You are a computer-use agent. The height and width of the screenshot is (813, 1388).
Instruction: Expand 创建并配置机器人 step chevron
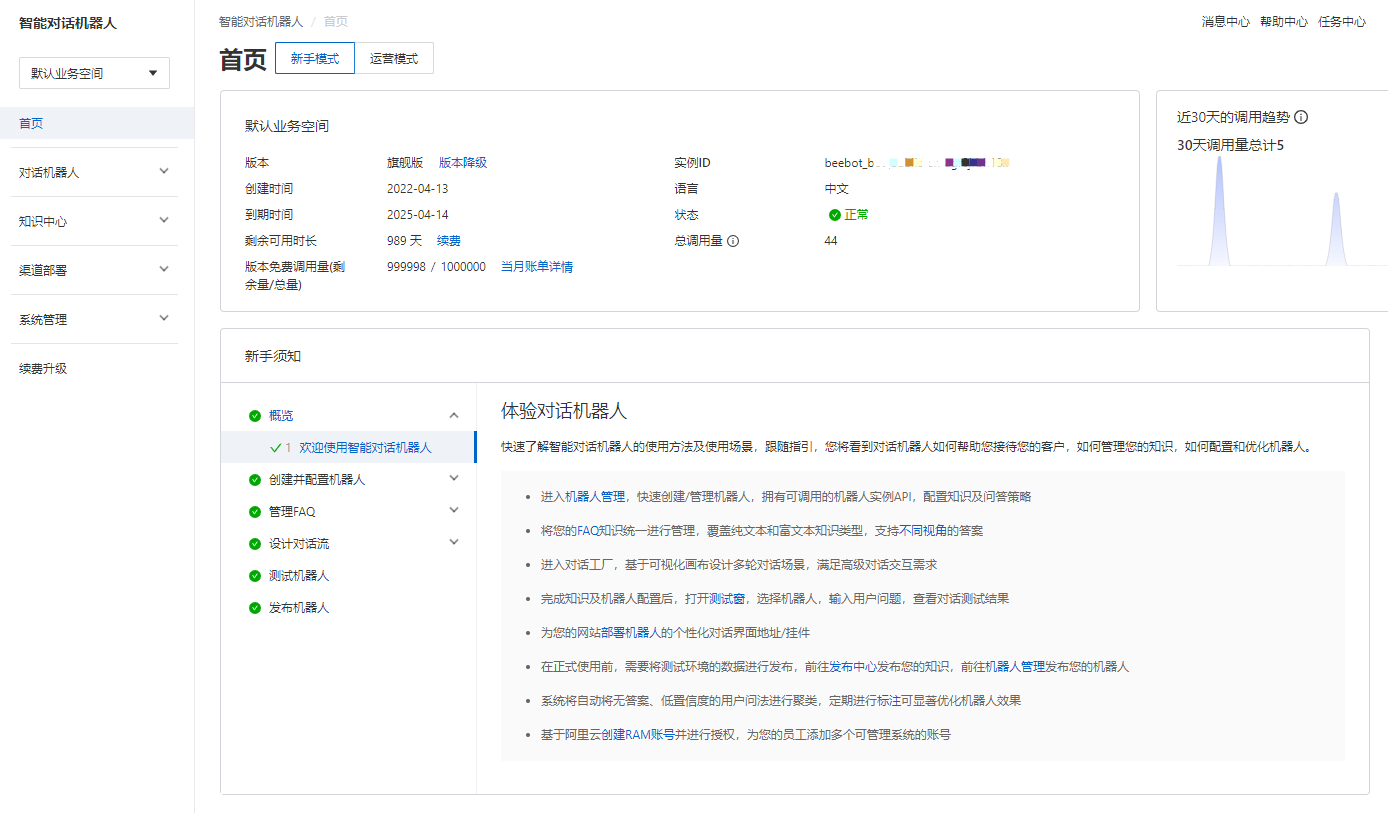[454, 478]
